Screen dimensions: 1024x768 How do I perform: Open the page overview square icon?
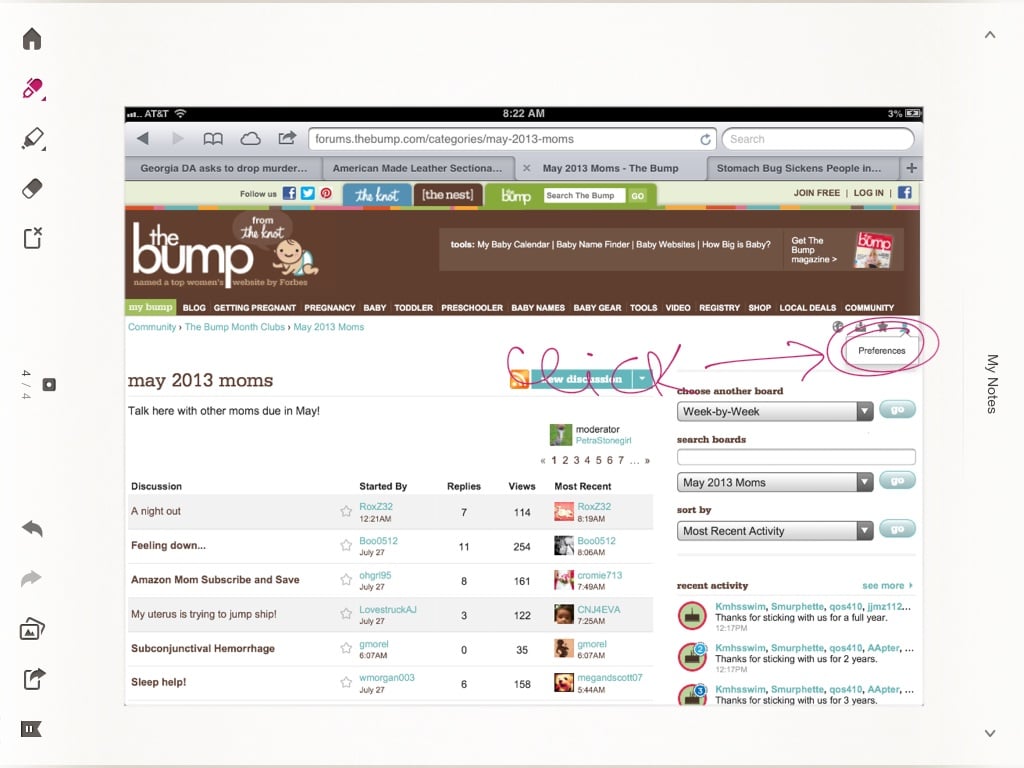49,385
